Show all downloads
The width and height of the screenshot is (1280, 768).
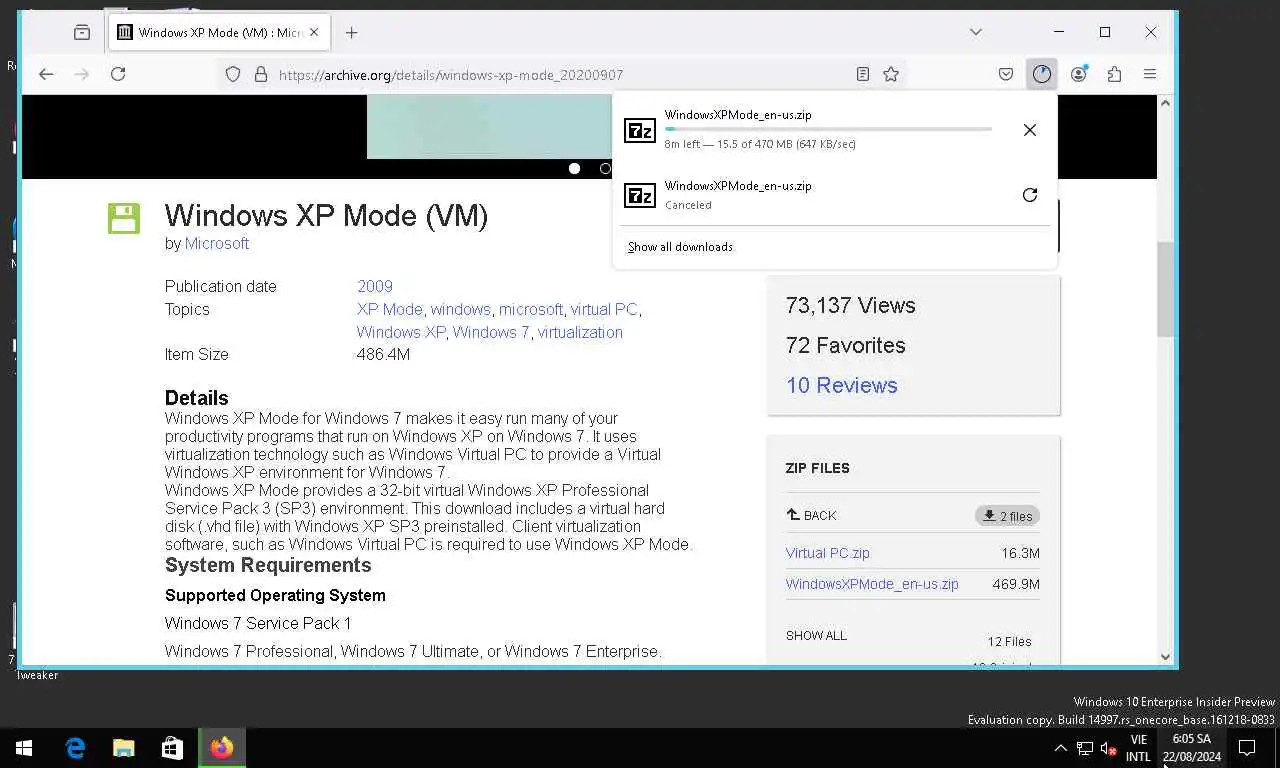coord(680,247)
